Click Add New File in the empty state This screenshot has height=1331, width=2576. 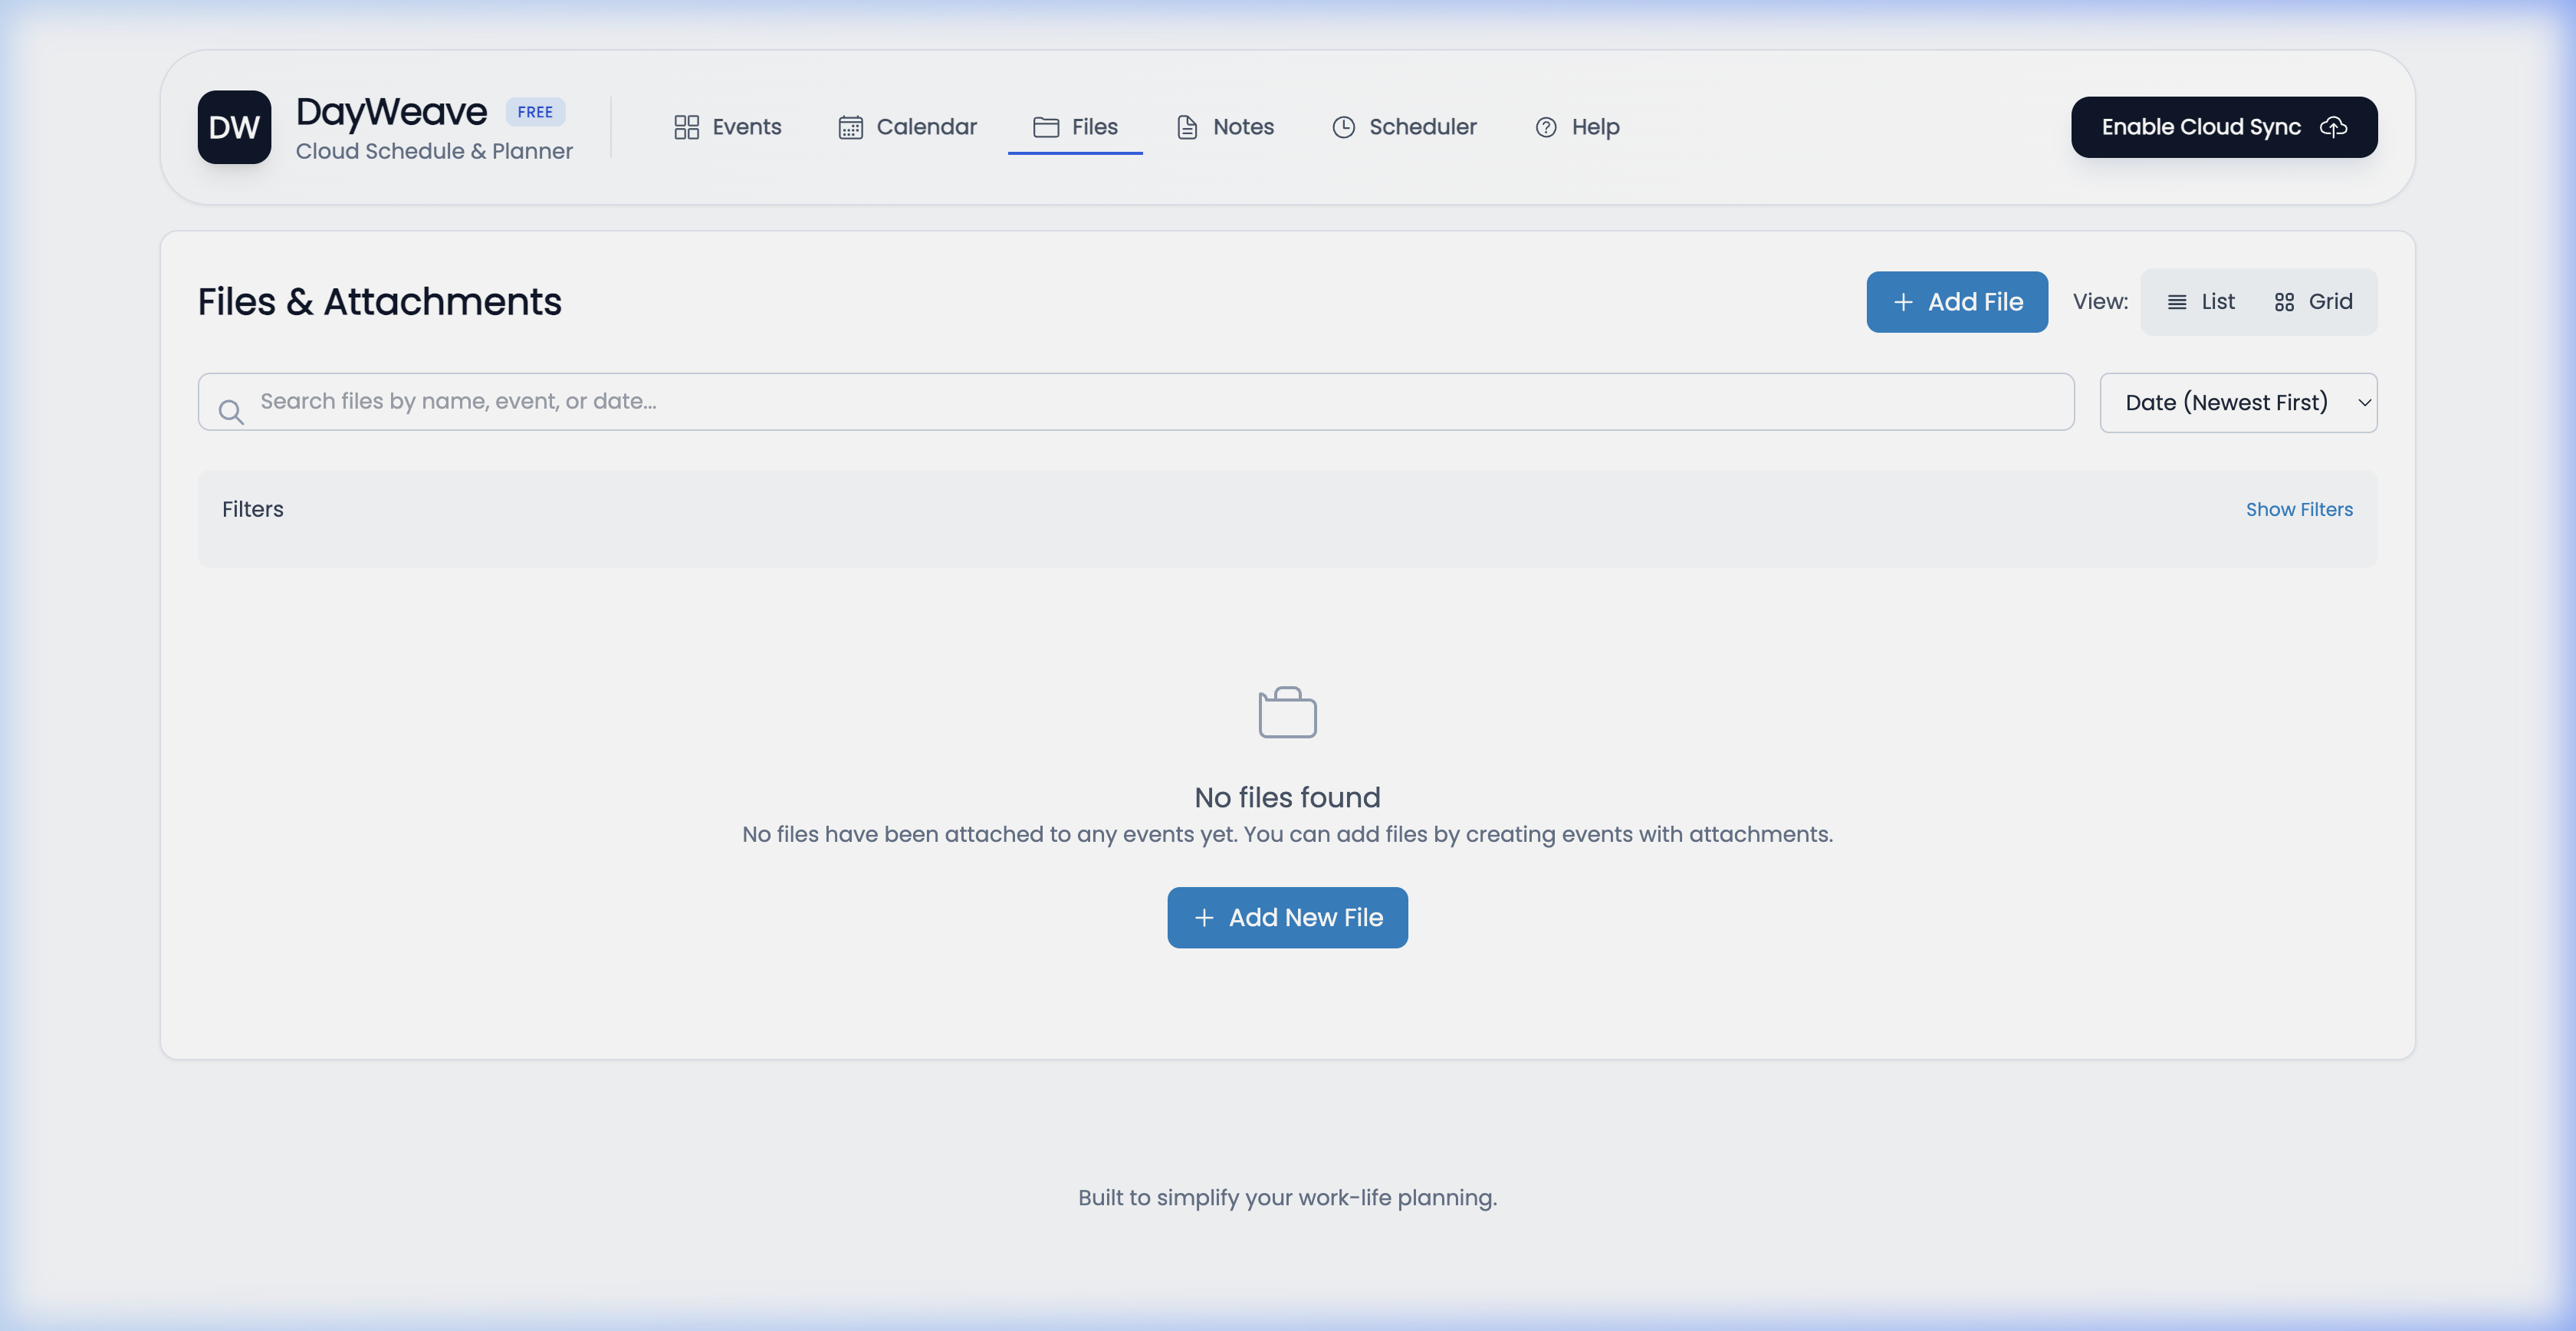coord(1287,917)
